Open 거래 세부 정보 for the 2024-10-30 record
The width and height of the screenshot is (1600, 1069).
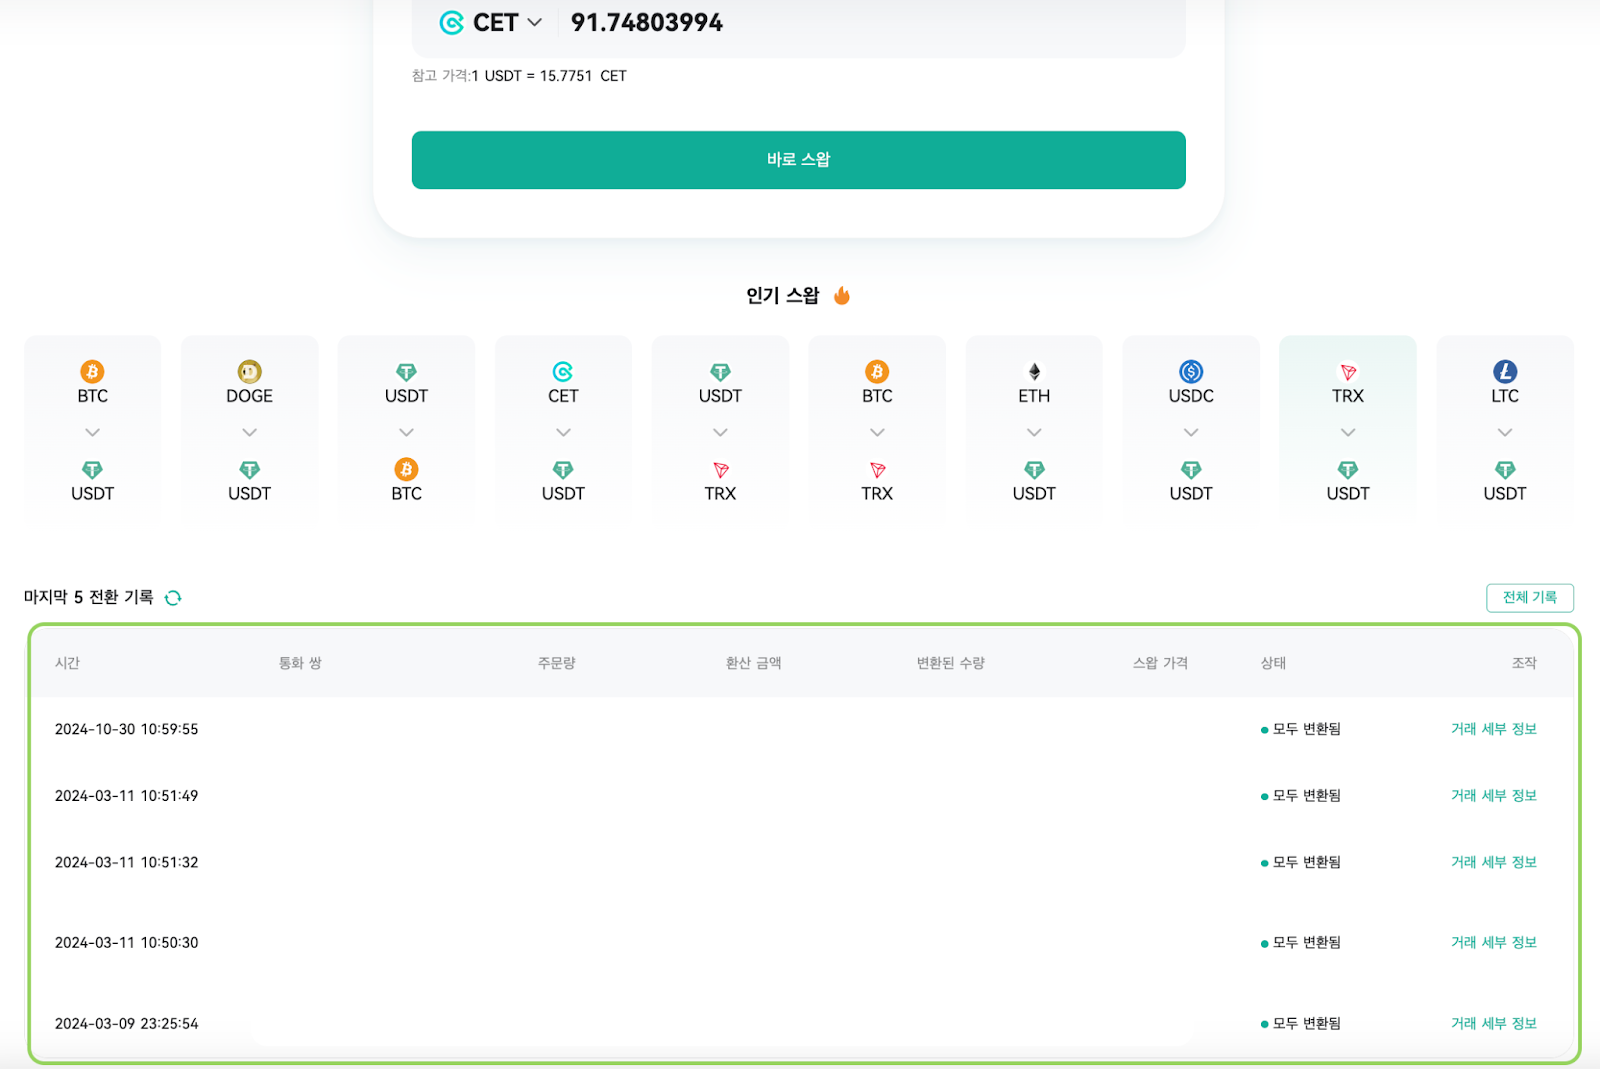[x=1493, y=728]
